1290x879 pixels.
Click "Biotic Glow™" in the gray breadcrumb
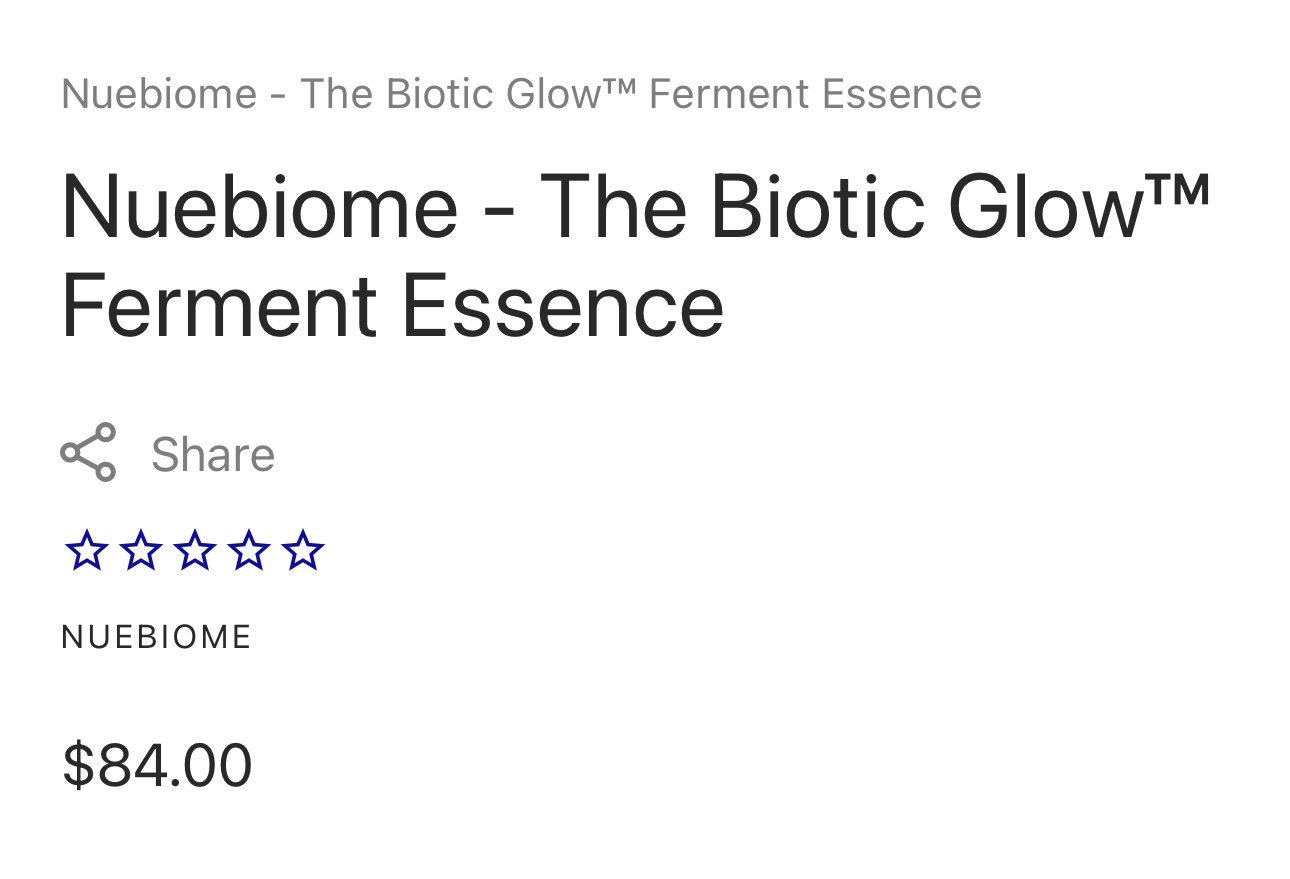point(511,94)
